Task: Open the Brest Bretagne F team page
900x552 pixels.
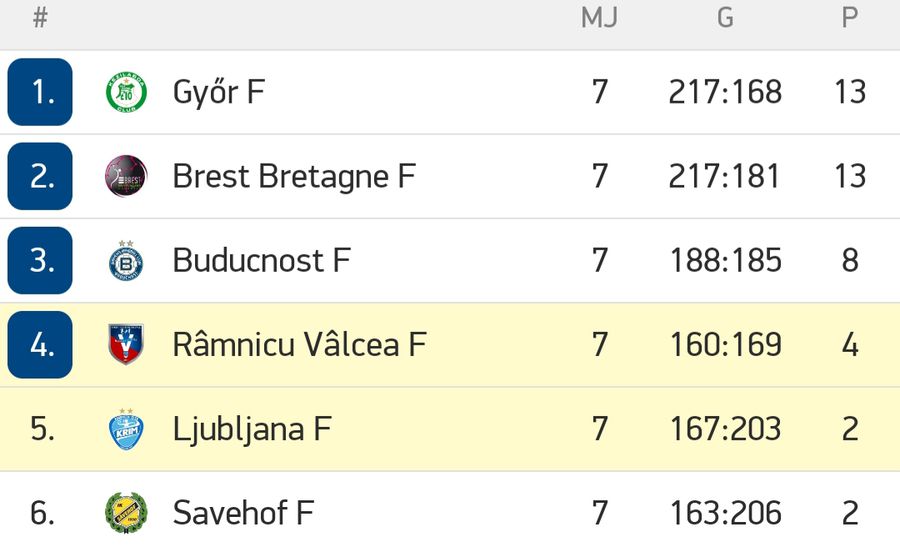Action: tap(294, 176)
